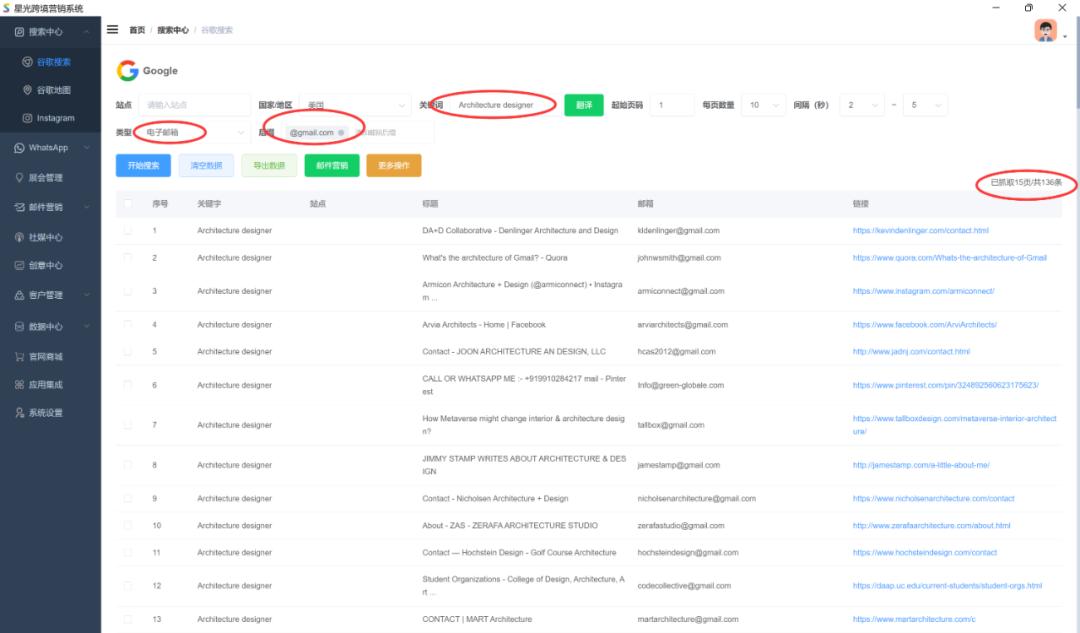This screenshot has height=633, width=1080.
Task: Expand the WhatsApp sidebar submenu
Action: tap(50, 148)
